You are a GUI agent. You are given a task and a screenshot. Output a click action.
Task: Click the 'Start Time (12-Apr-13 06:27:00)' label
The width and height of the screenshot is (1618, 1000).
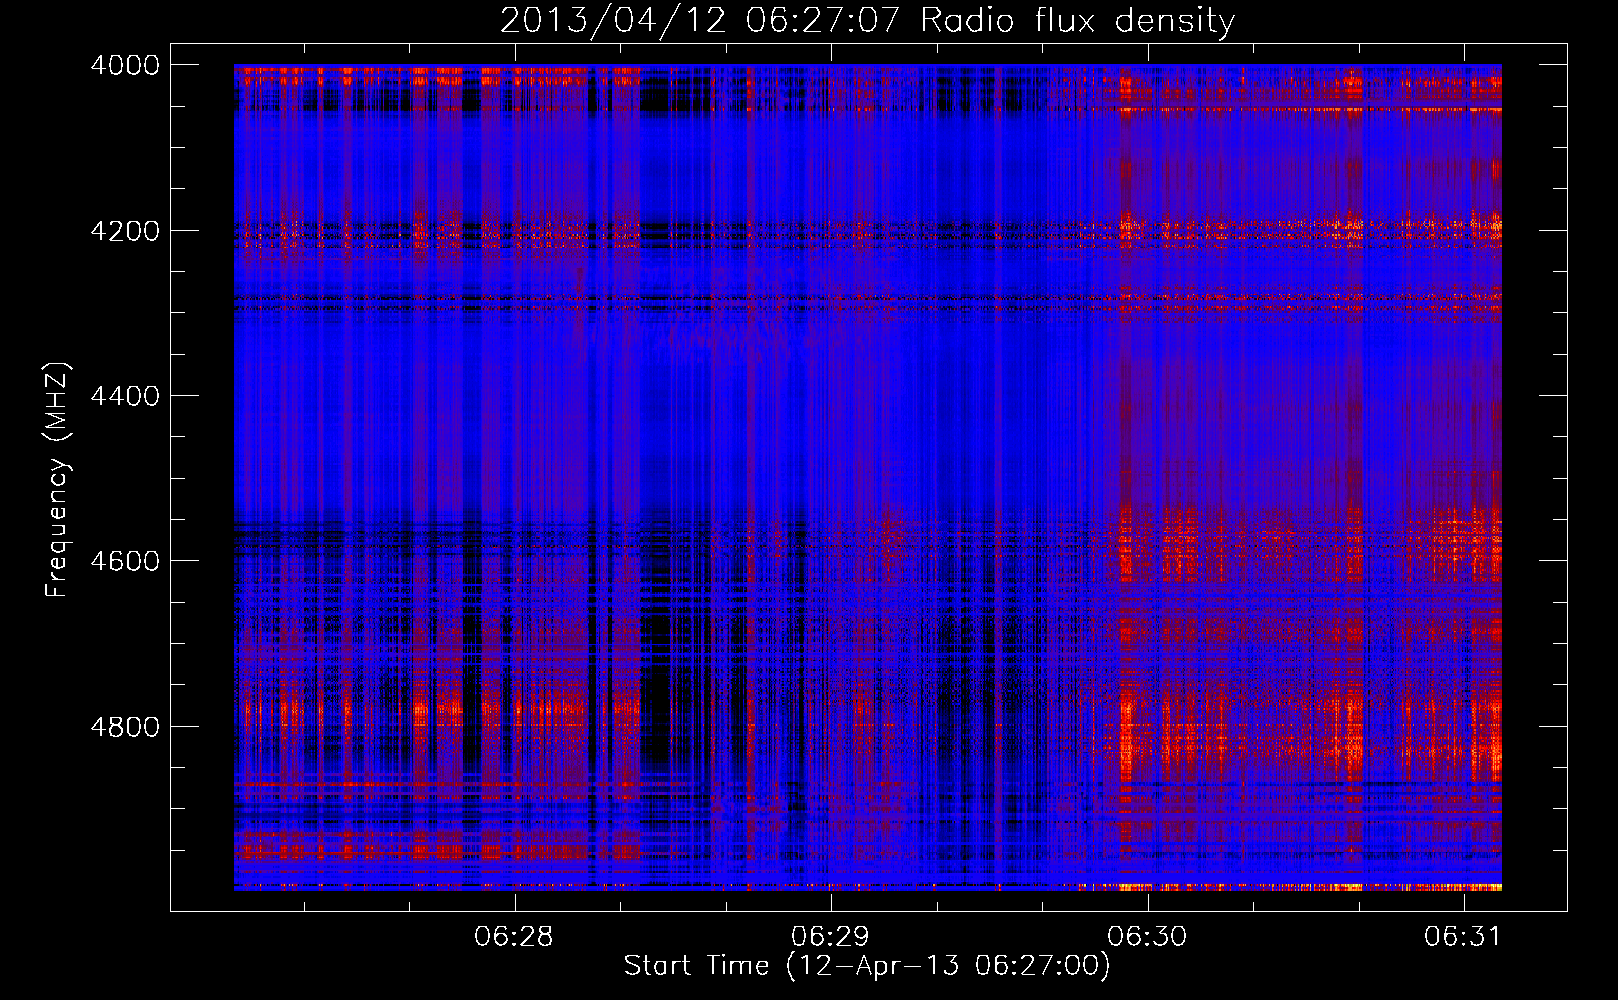click(x=867, y=966)
